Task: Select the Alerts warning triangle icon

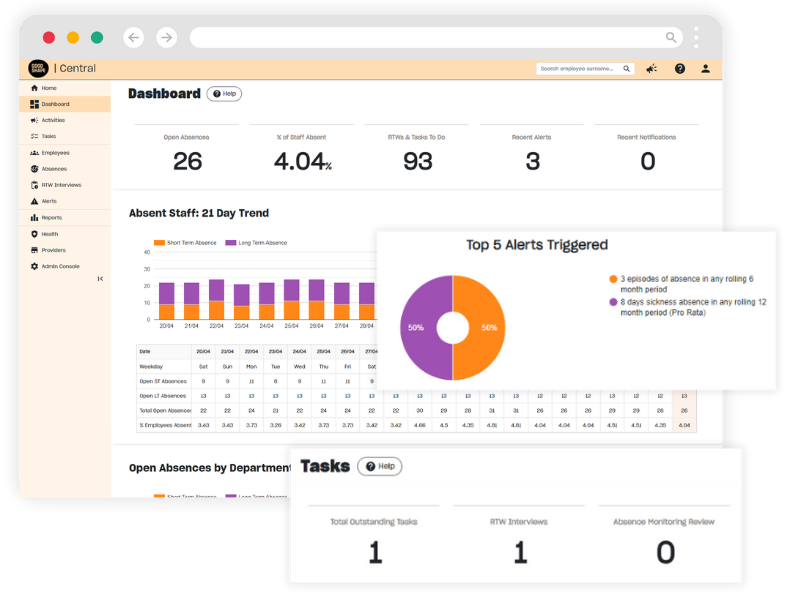Action: point(34,200)
